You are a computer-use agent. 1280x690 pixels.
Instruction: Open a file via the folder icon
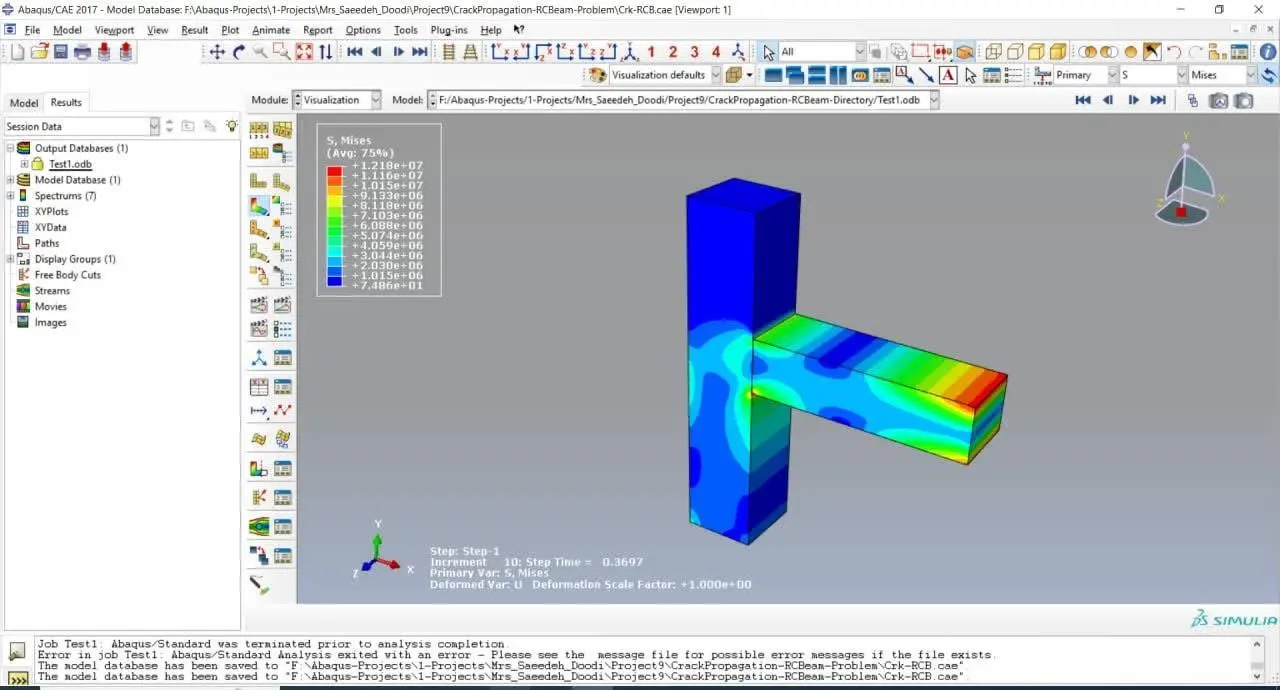(39, 52)
